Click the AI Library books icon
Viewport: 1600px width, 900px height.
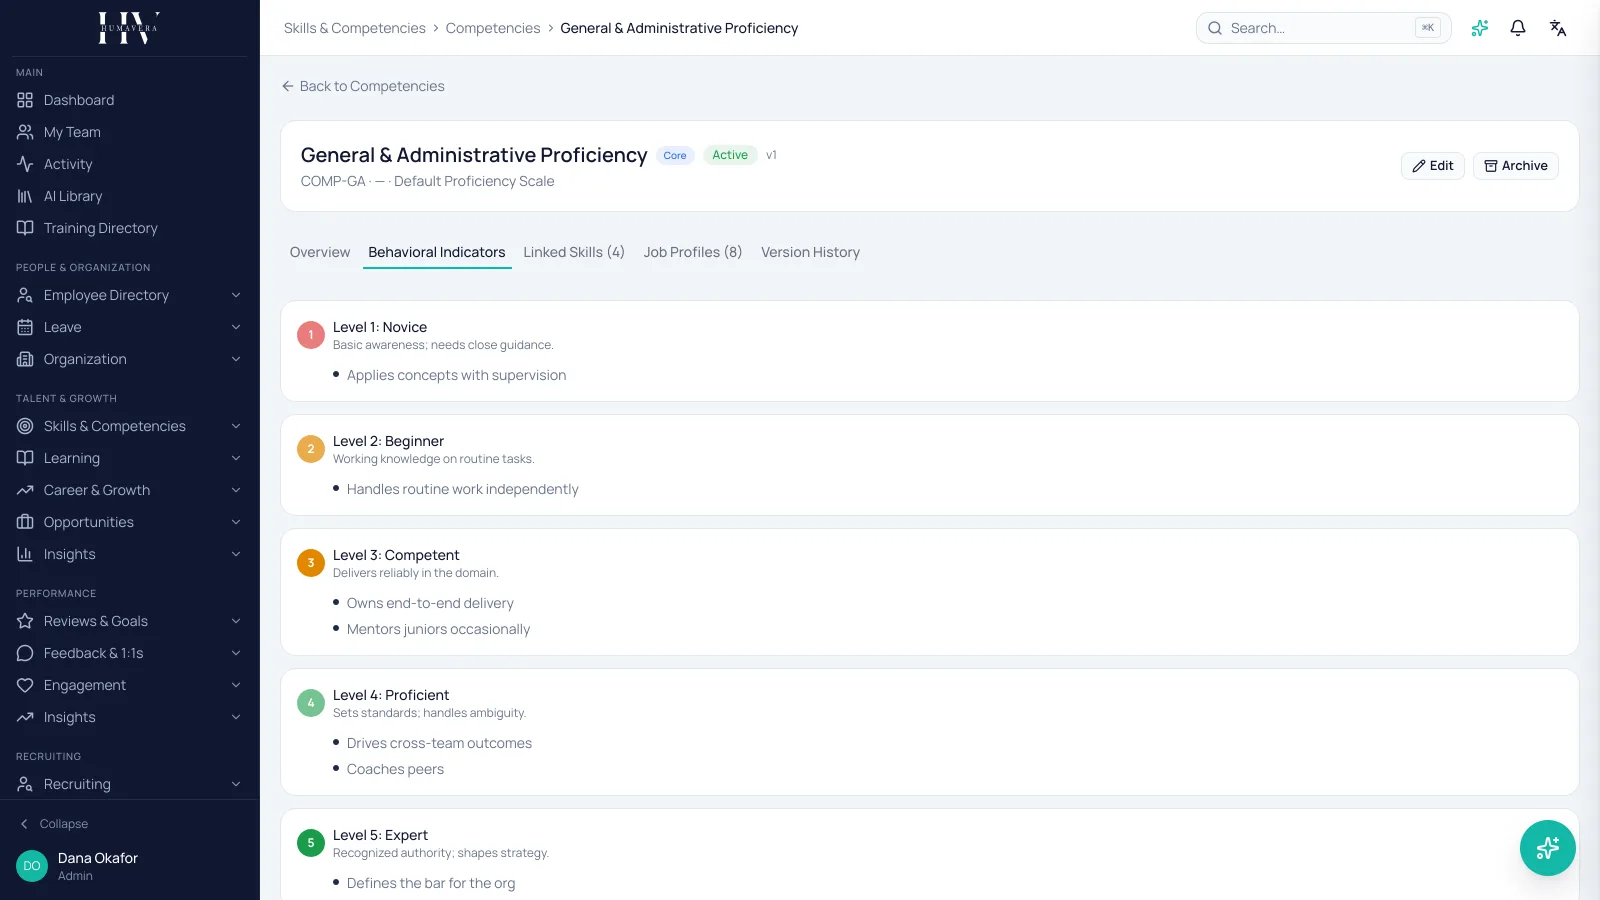(x=25, y=196)
